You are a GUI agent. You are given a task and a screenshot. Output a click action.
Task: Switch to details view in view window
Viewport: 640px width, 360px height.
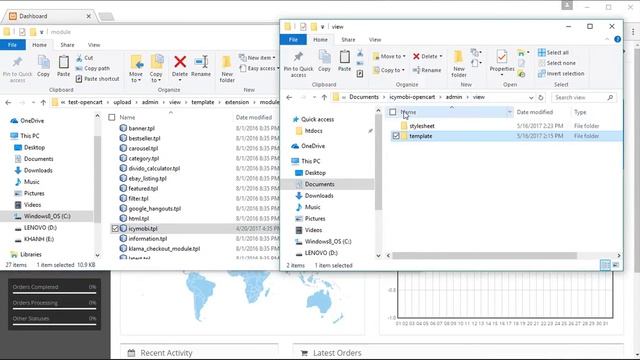click(605, 265)
